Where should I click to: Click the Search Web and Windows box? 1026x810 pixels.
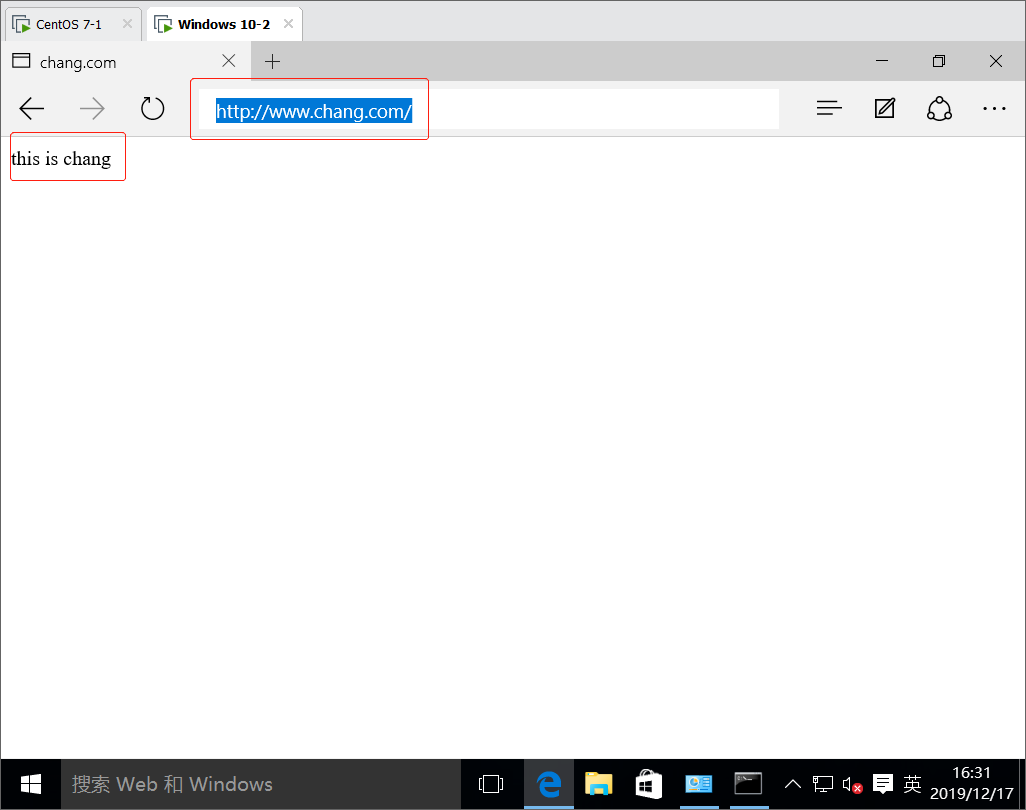pos(260,784)
